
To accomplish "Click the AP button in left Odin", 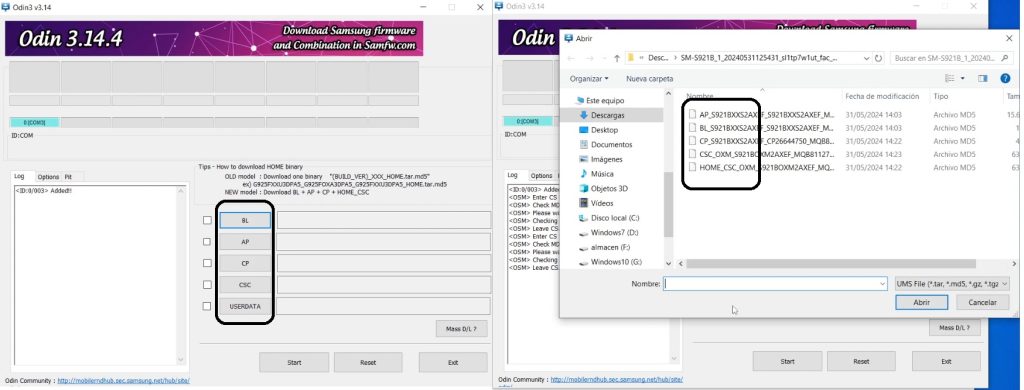I will 246,242.
